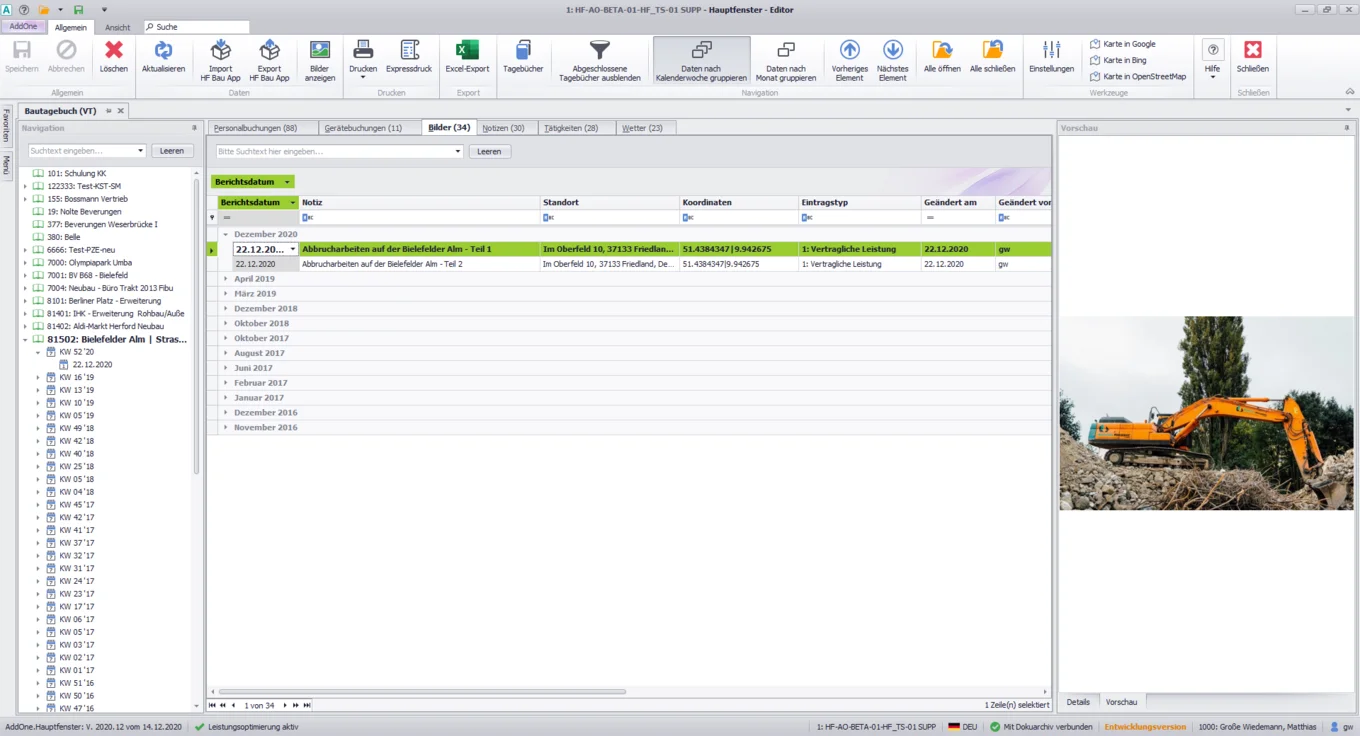Click the Leeren button in Navigation panel

click(x=171, y=150)
